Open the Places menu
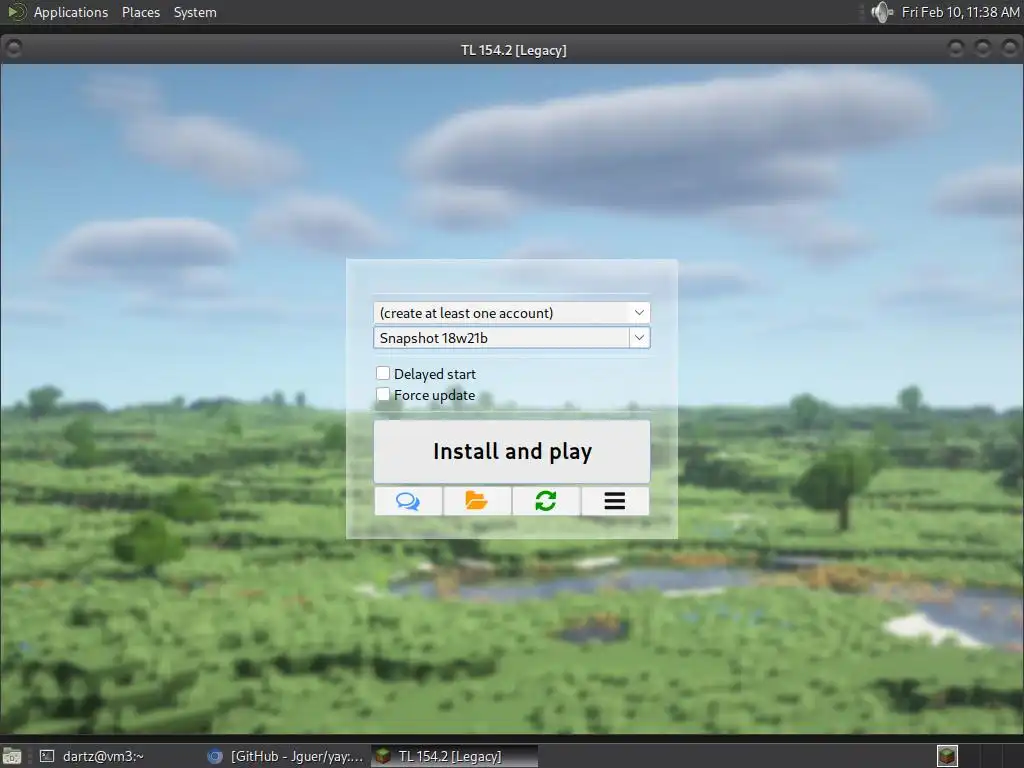Viewport: 1024px width, 768px height. [140, 12]
